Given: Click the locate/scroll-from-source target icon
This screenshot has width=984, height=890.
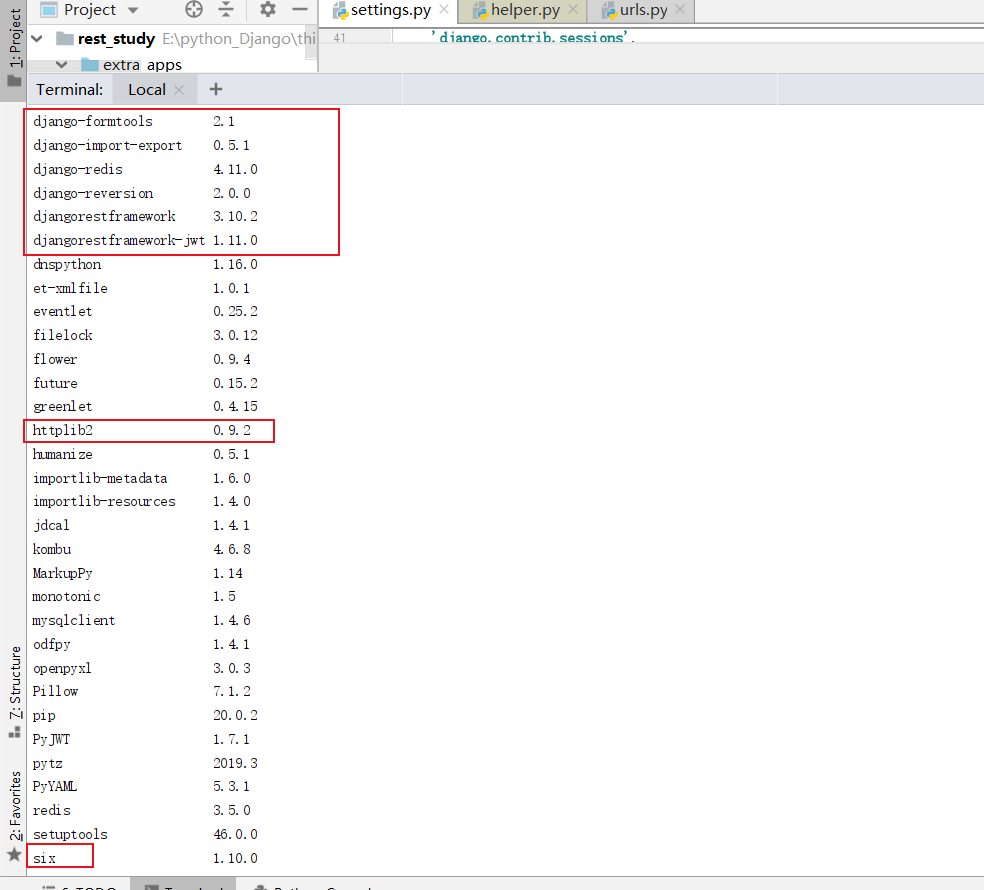Looking at the screenshot, I should (x=194, y=9).
